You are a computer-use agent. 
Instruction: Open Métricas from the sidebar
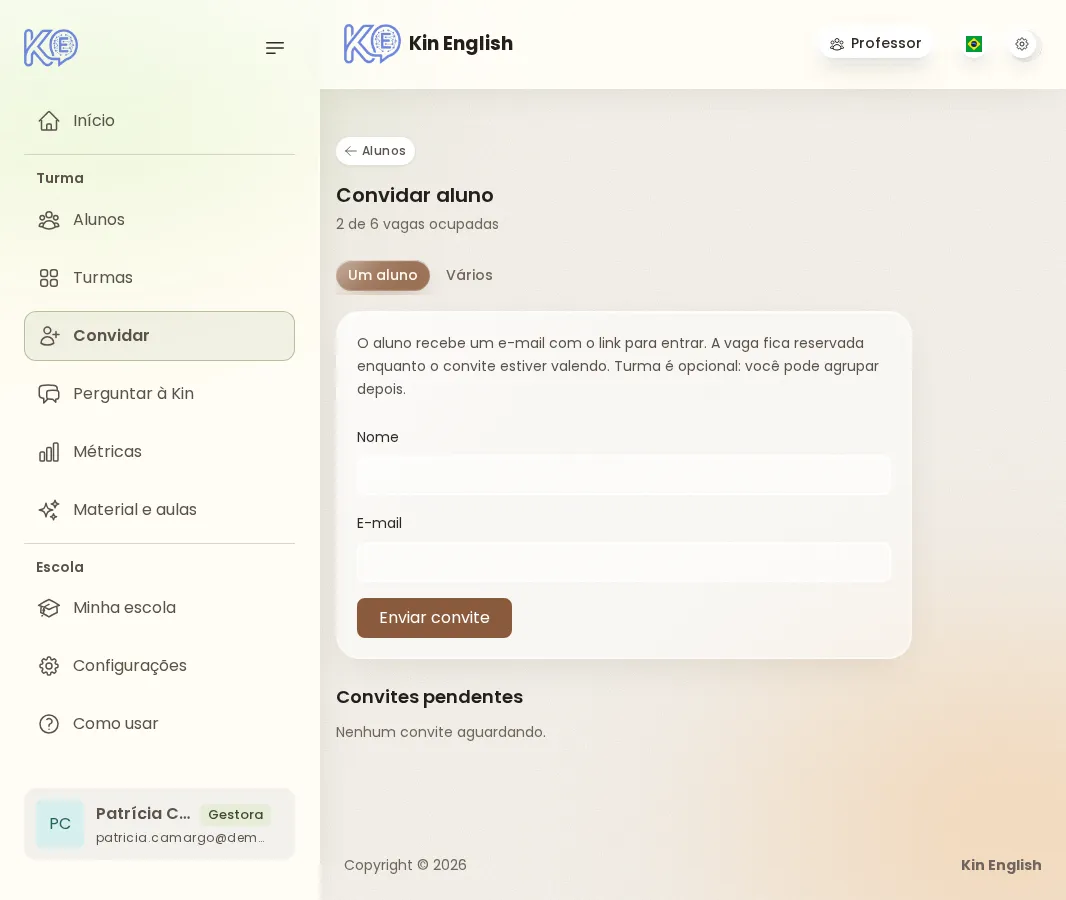(160, 452)
